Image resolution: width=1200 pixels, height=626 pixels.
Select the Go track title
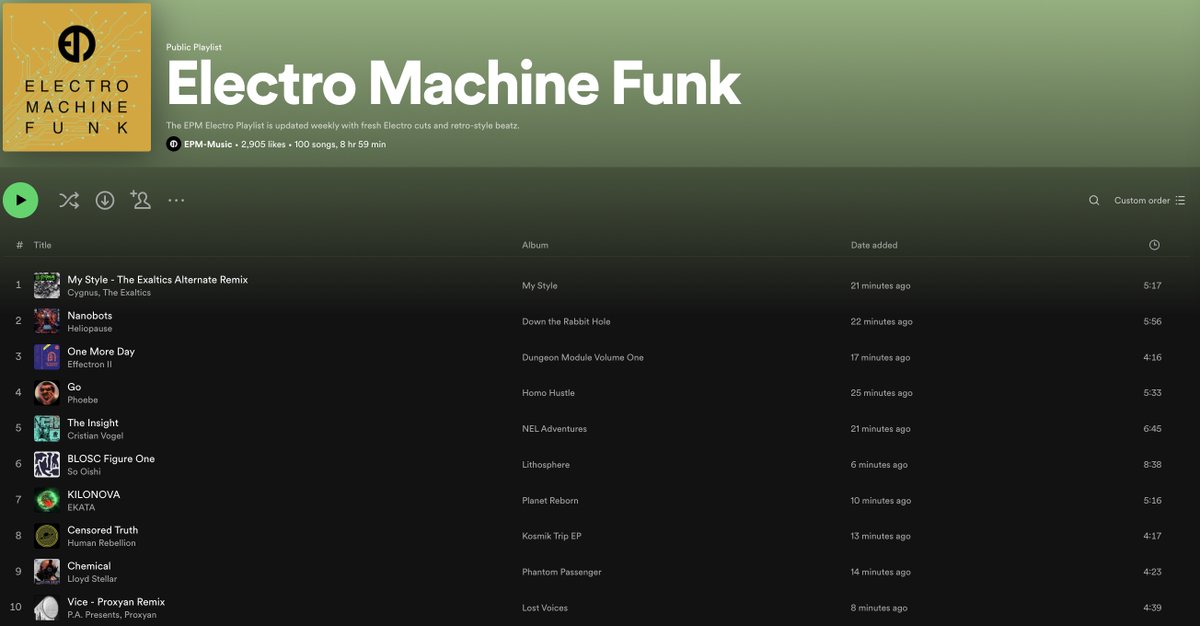[x=74, y=387]
